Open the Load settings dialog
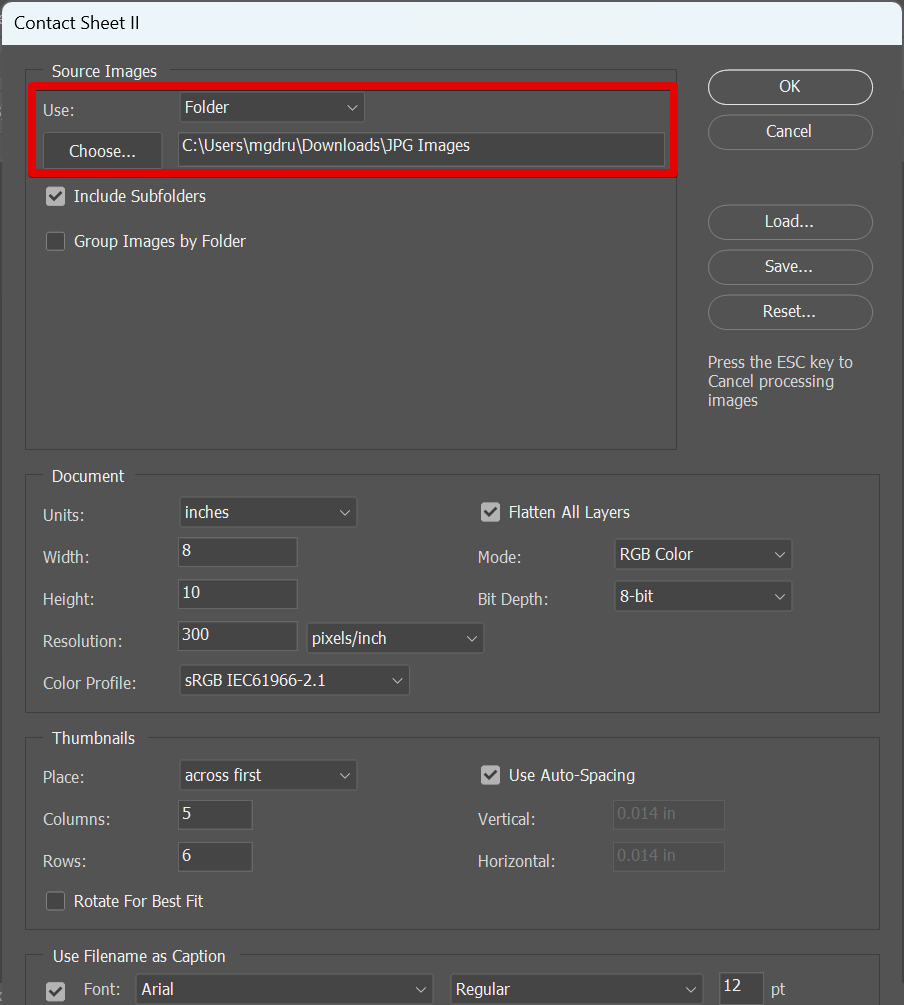 [789, 222]
